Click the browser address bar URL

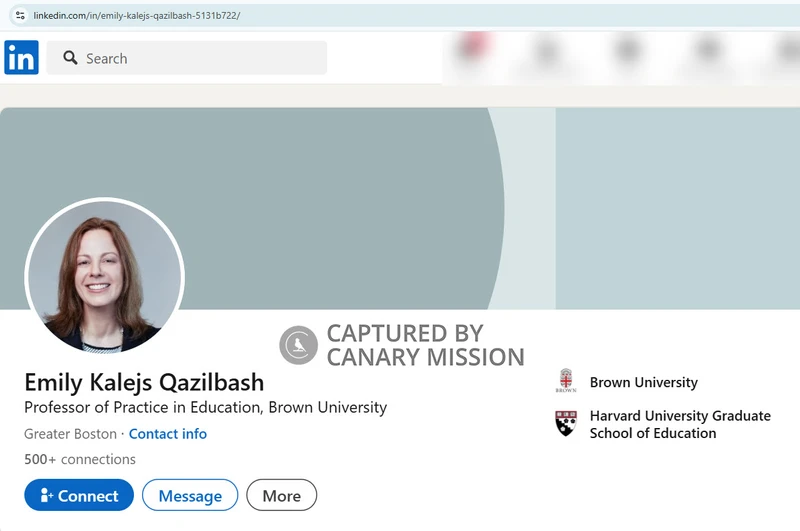137,15
